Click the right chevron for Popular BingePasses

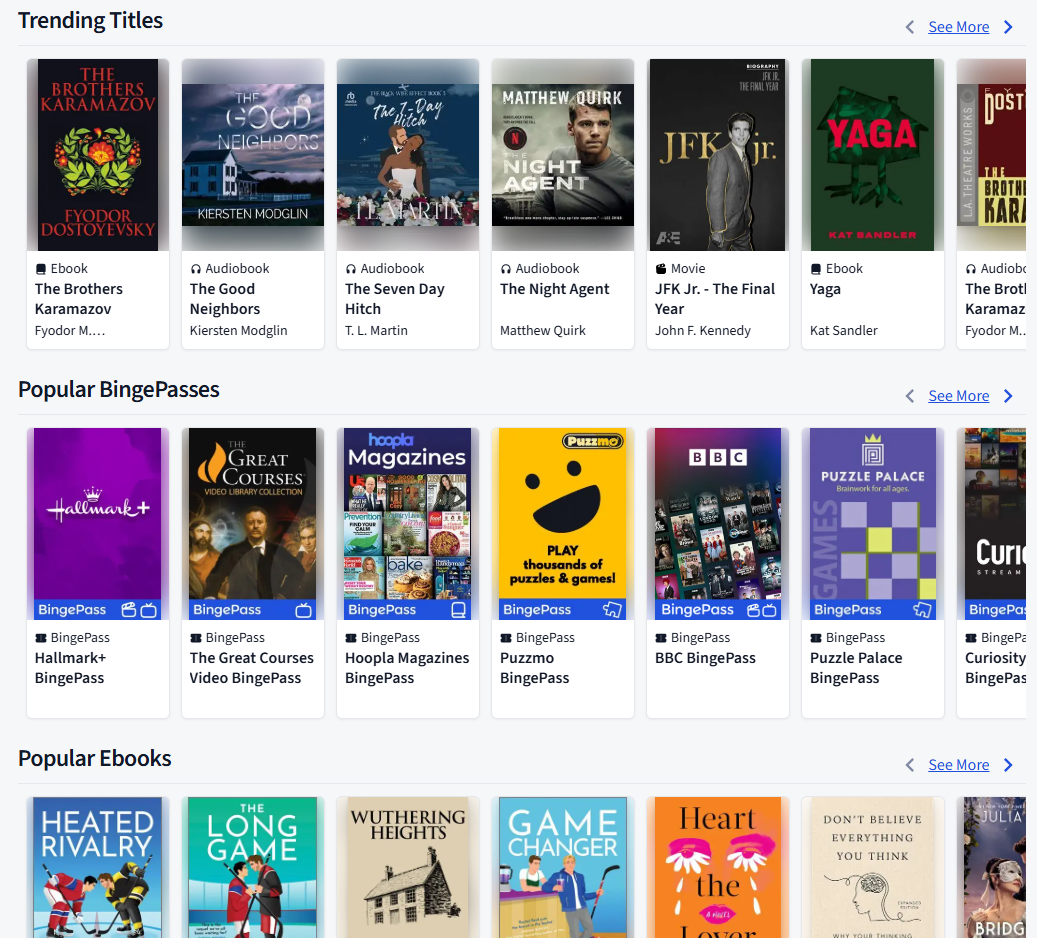[x=1009, y=395]
